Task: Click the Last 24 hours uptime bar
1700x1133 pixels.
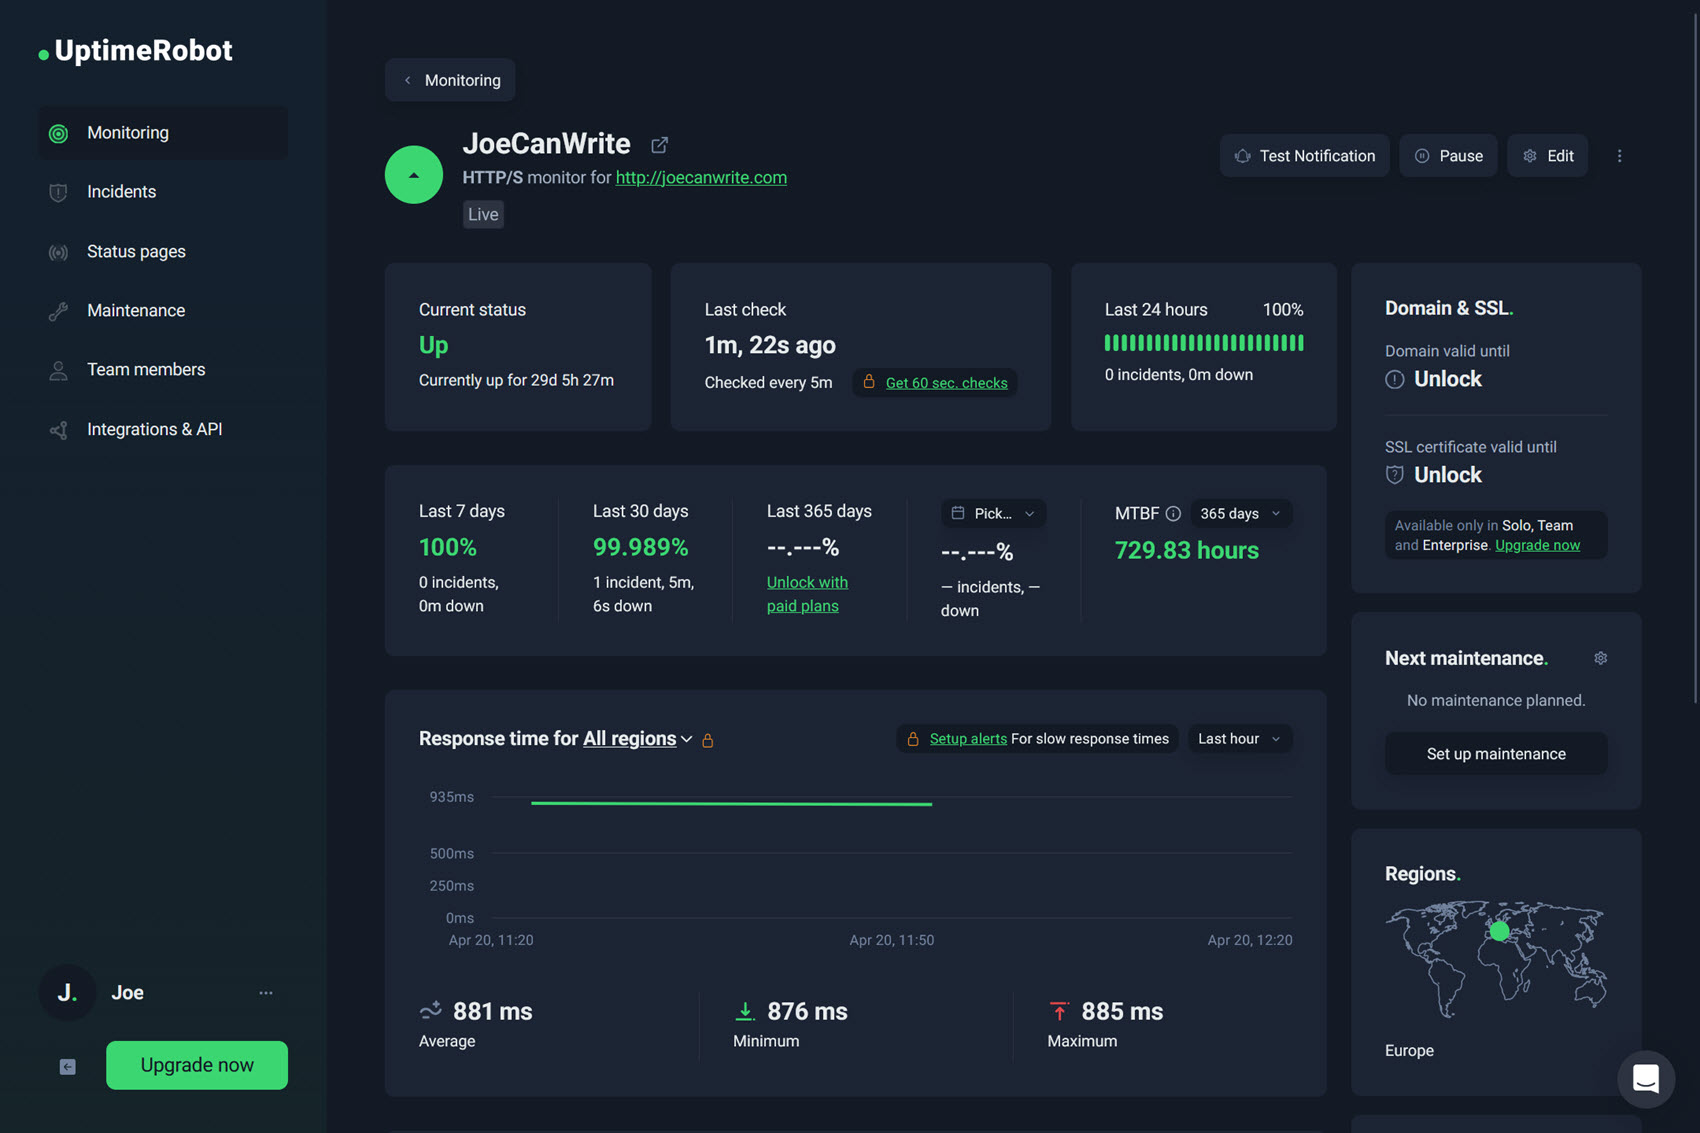Action: [1203, 342]
